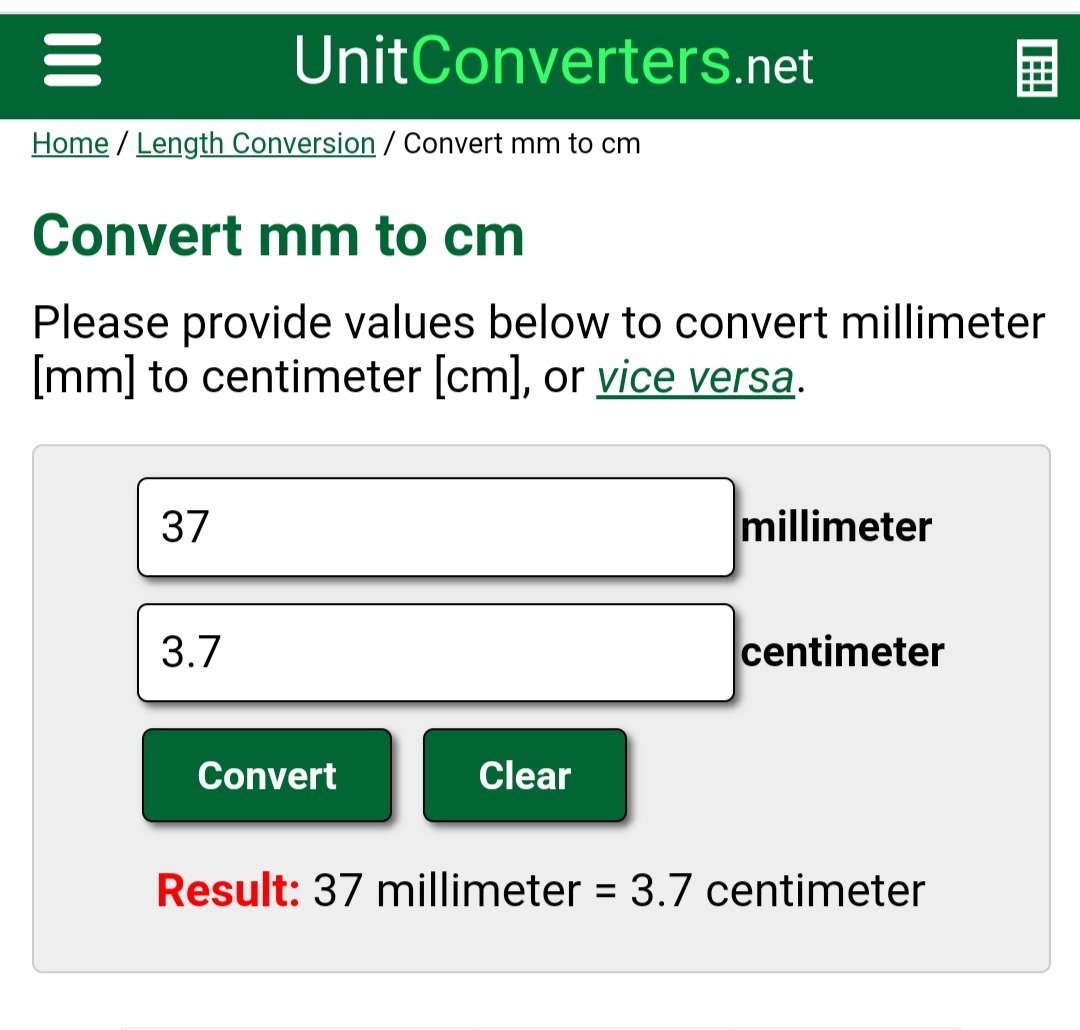This screenshot has width=1080, height=1030.
Task: Click the UnitConverters.net site logo
Action: point(553,62)
